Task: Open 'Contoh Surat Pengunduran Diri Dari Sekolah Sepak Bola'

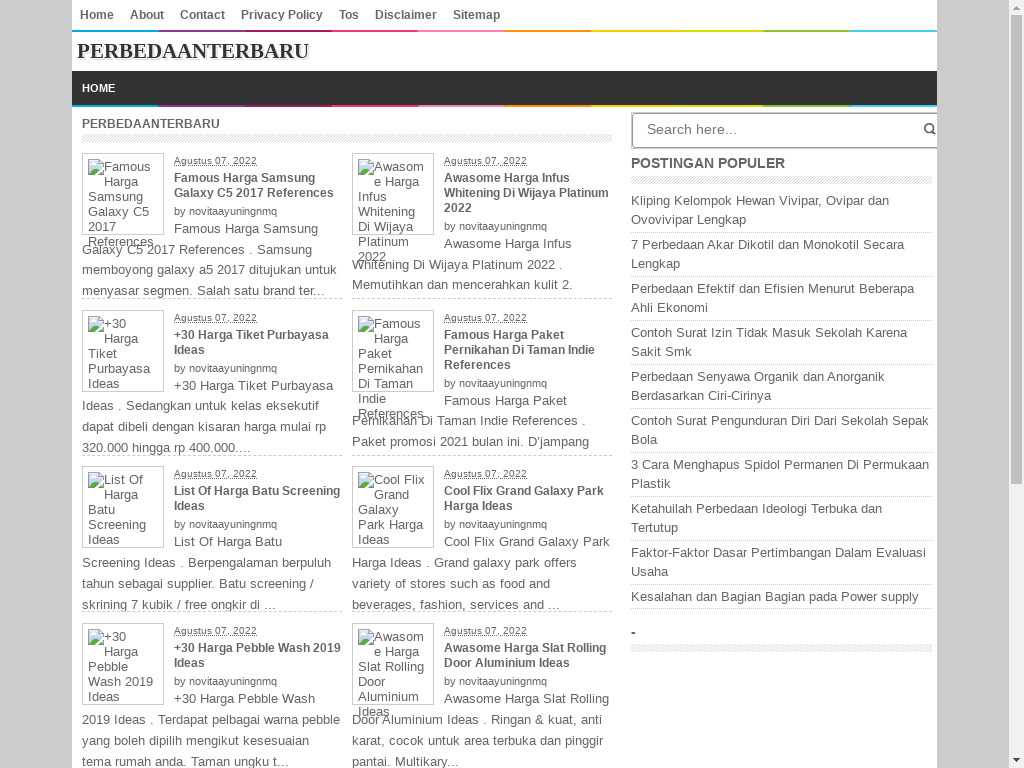Action: coord(780,430)
